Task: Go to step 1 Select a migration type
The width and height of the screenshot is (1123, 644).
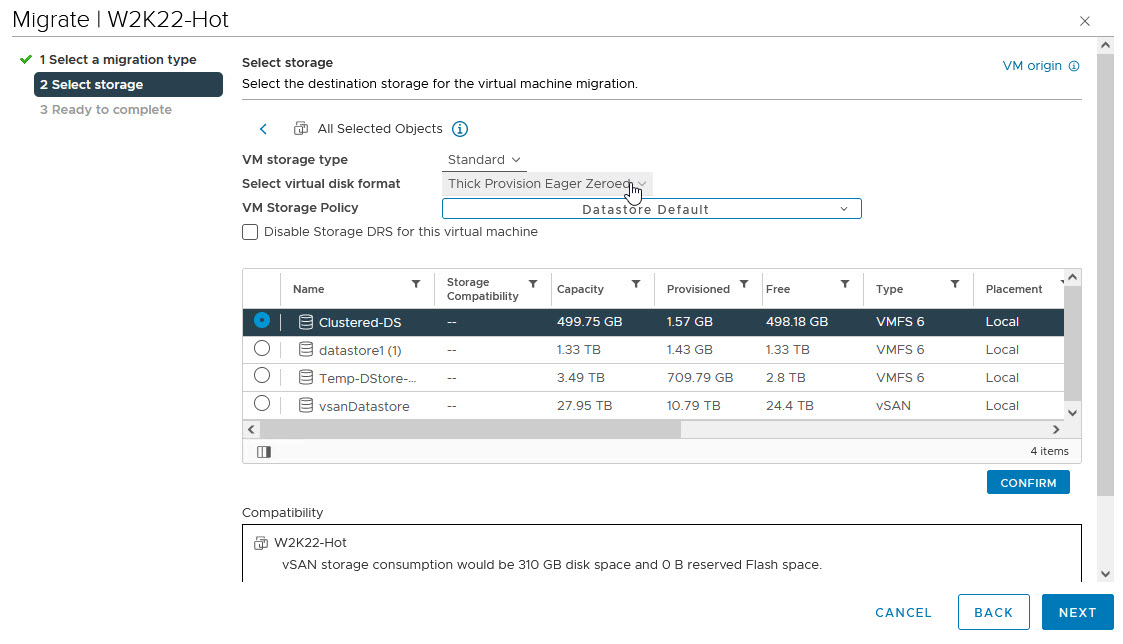Action: 118,60
